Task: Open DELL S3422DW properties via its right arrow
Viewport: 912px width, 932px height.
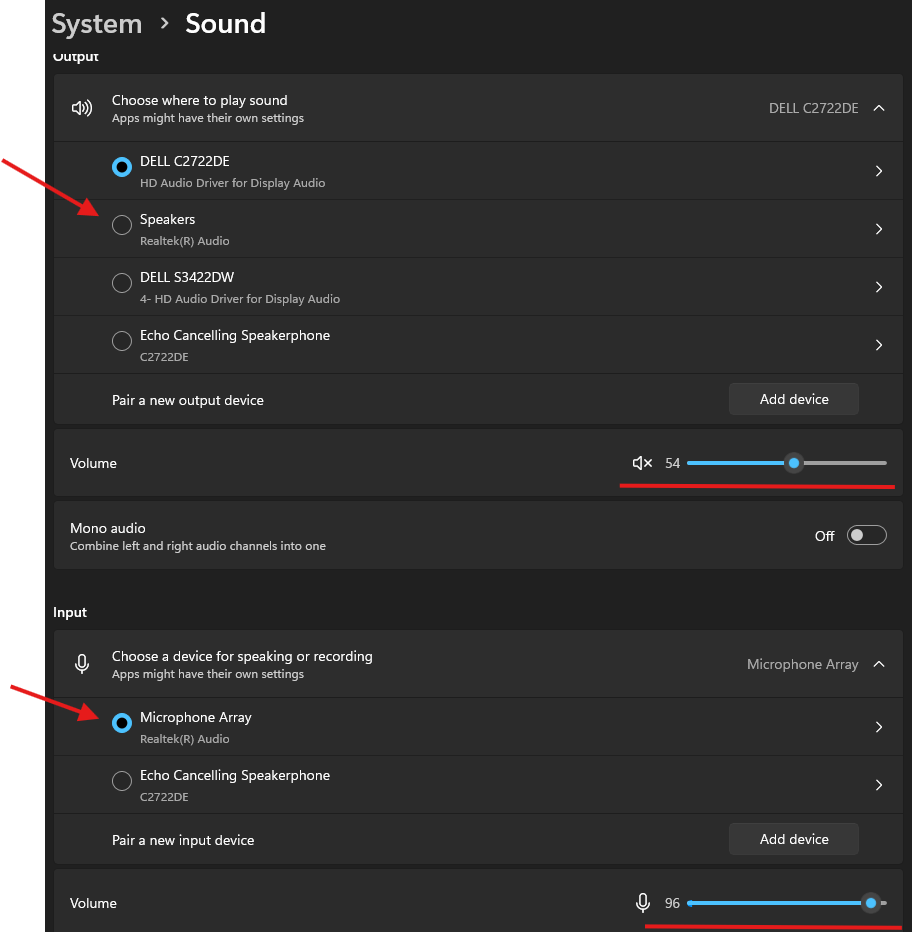Action: click(x=878, y=286)
